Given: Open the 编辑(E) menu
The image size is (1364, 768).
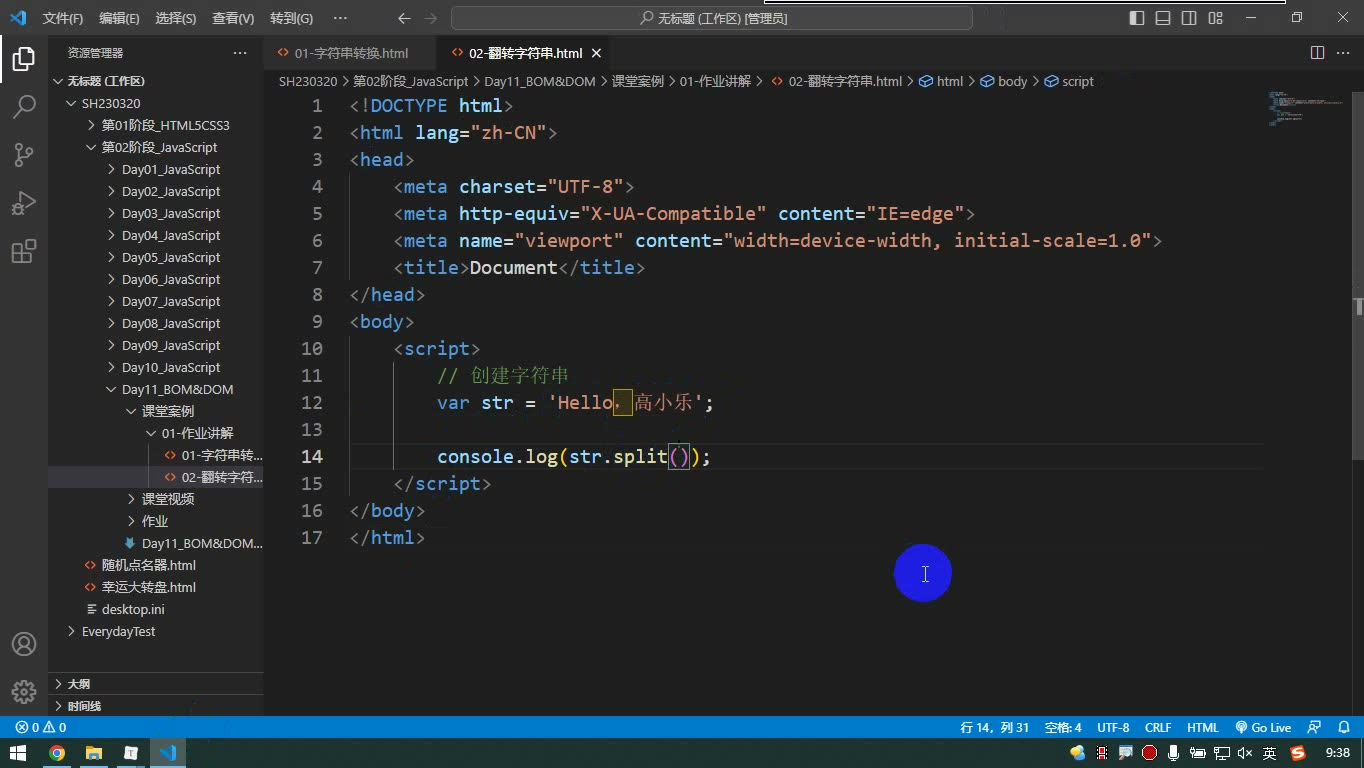Looking at the screenshot, I should (119, 18).
